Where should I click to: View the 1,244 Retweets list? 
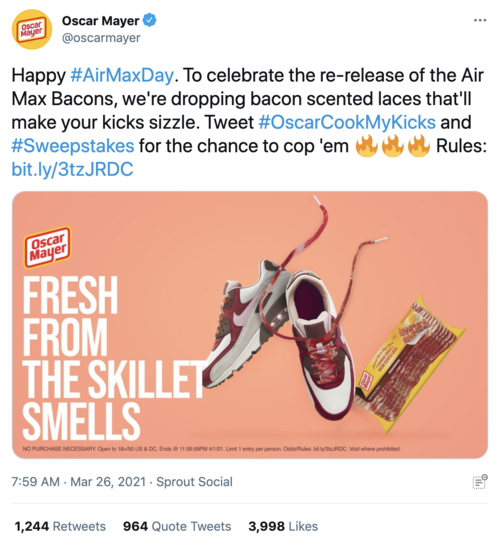(x=60, y=526)
